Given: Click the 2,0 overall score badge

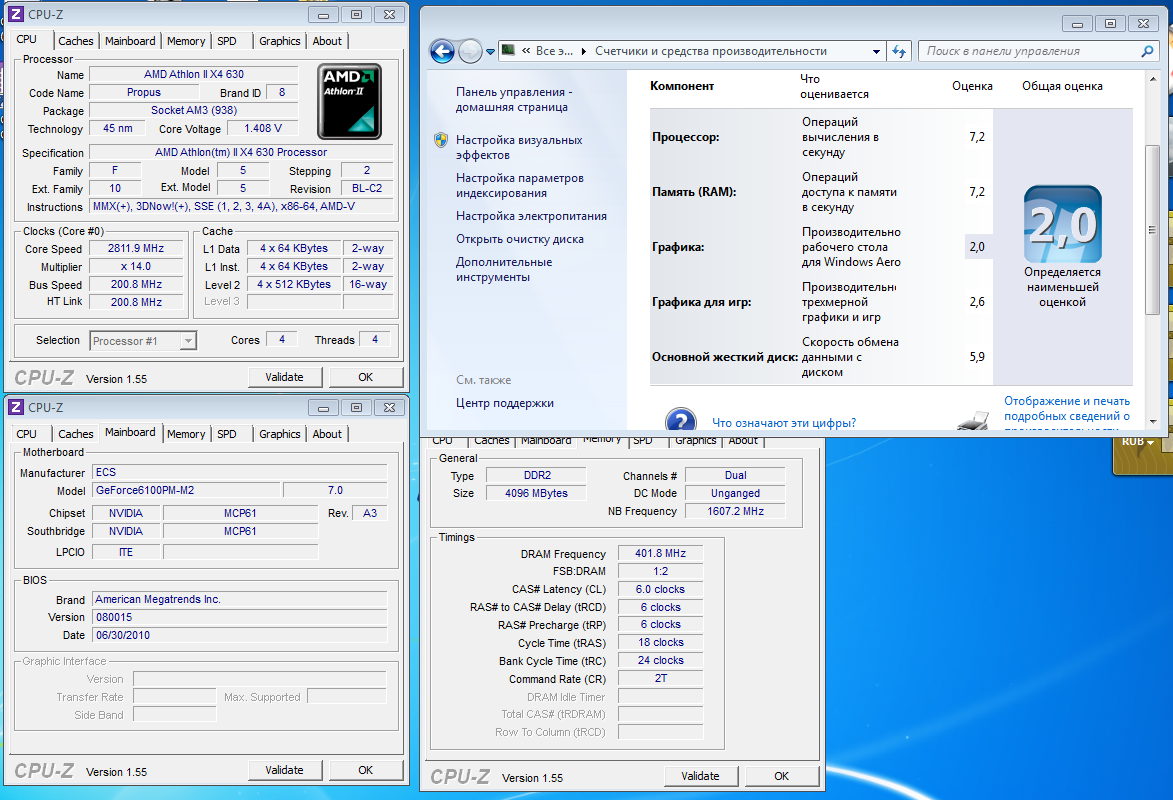Looking at the screenshot, I should 1062,224.
